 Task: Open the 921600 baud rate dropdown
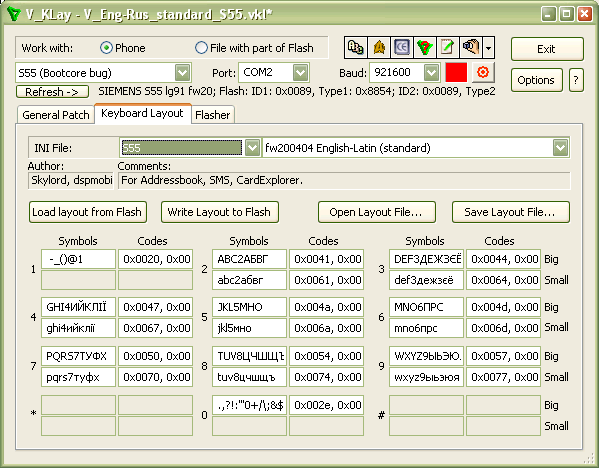tap(431, 73)
